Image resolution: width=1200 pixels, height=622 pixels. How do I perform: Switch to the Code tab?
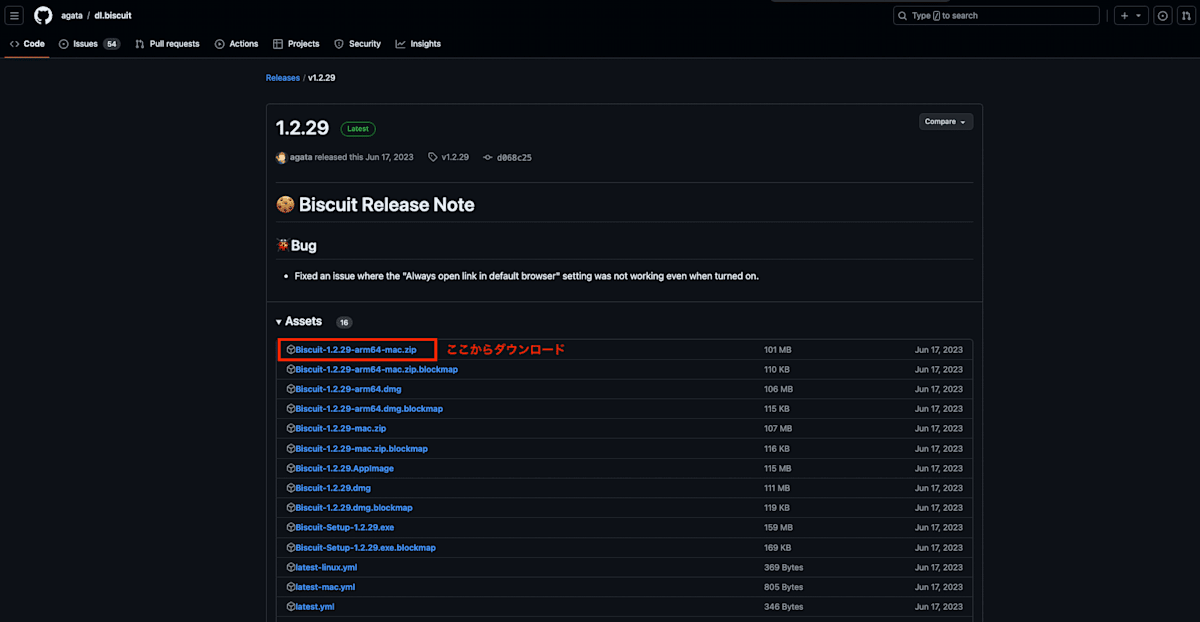27,44
